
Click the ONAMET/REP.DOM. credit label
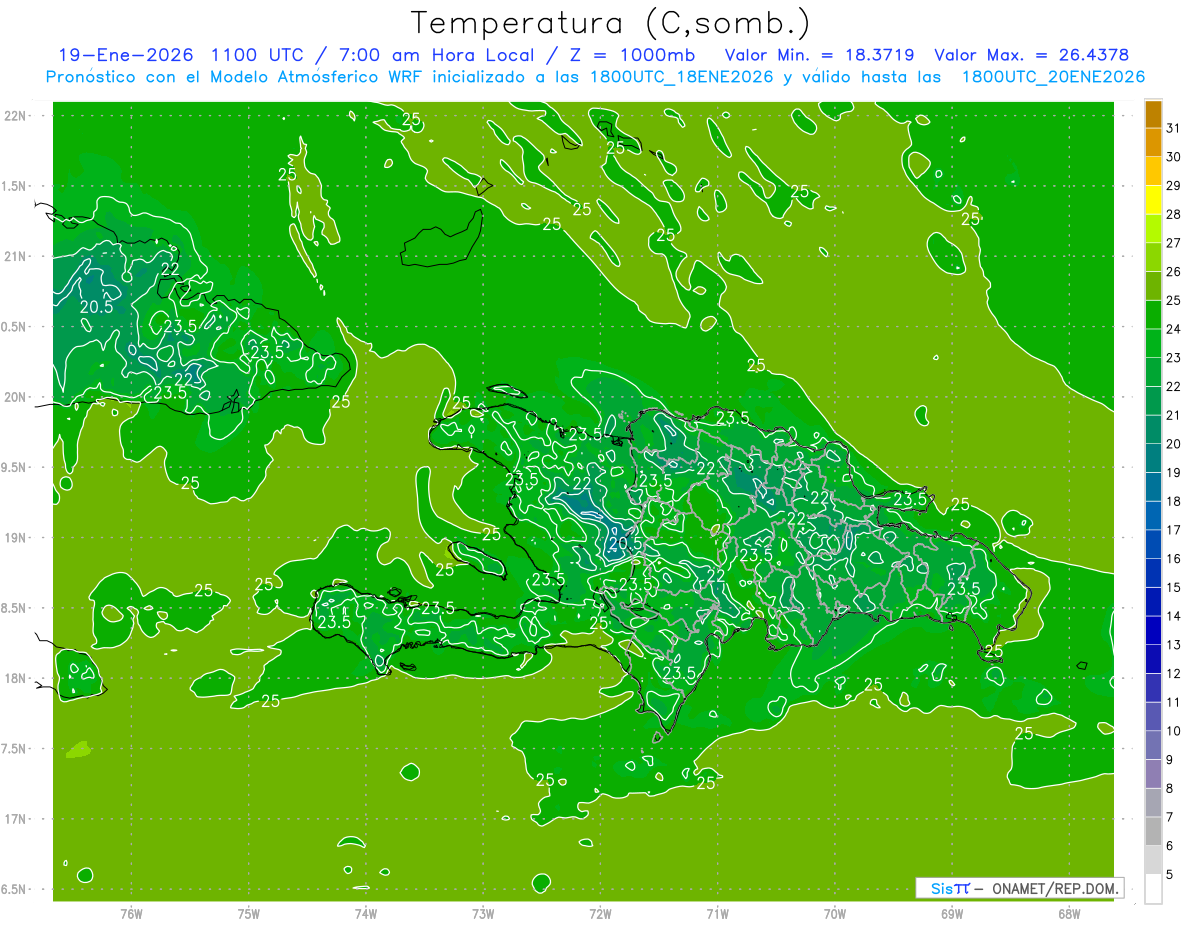click(1055, 888)
